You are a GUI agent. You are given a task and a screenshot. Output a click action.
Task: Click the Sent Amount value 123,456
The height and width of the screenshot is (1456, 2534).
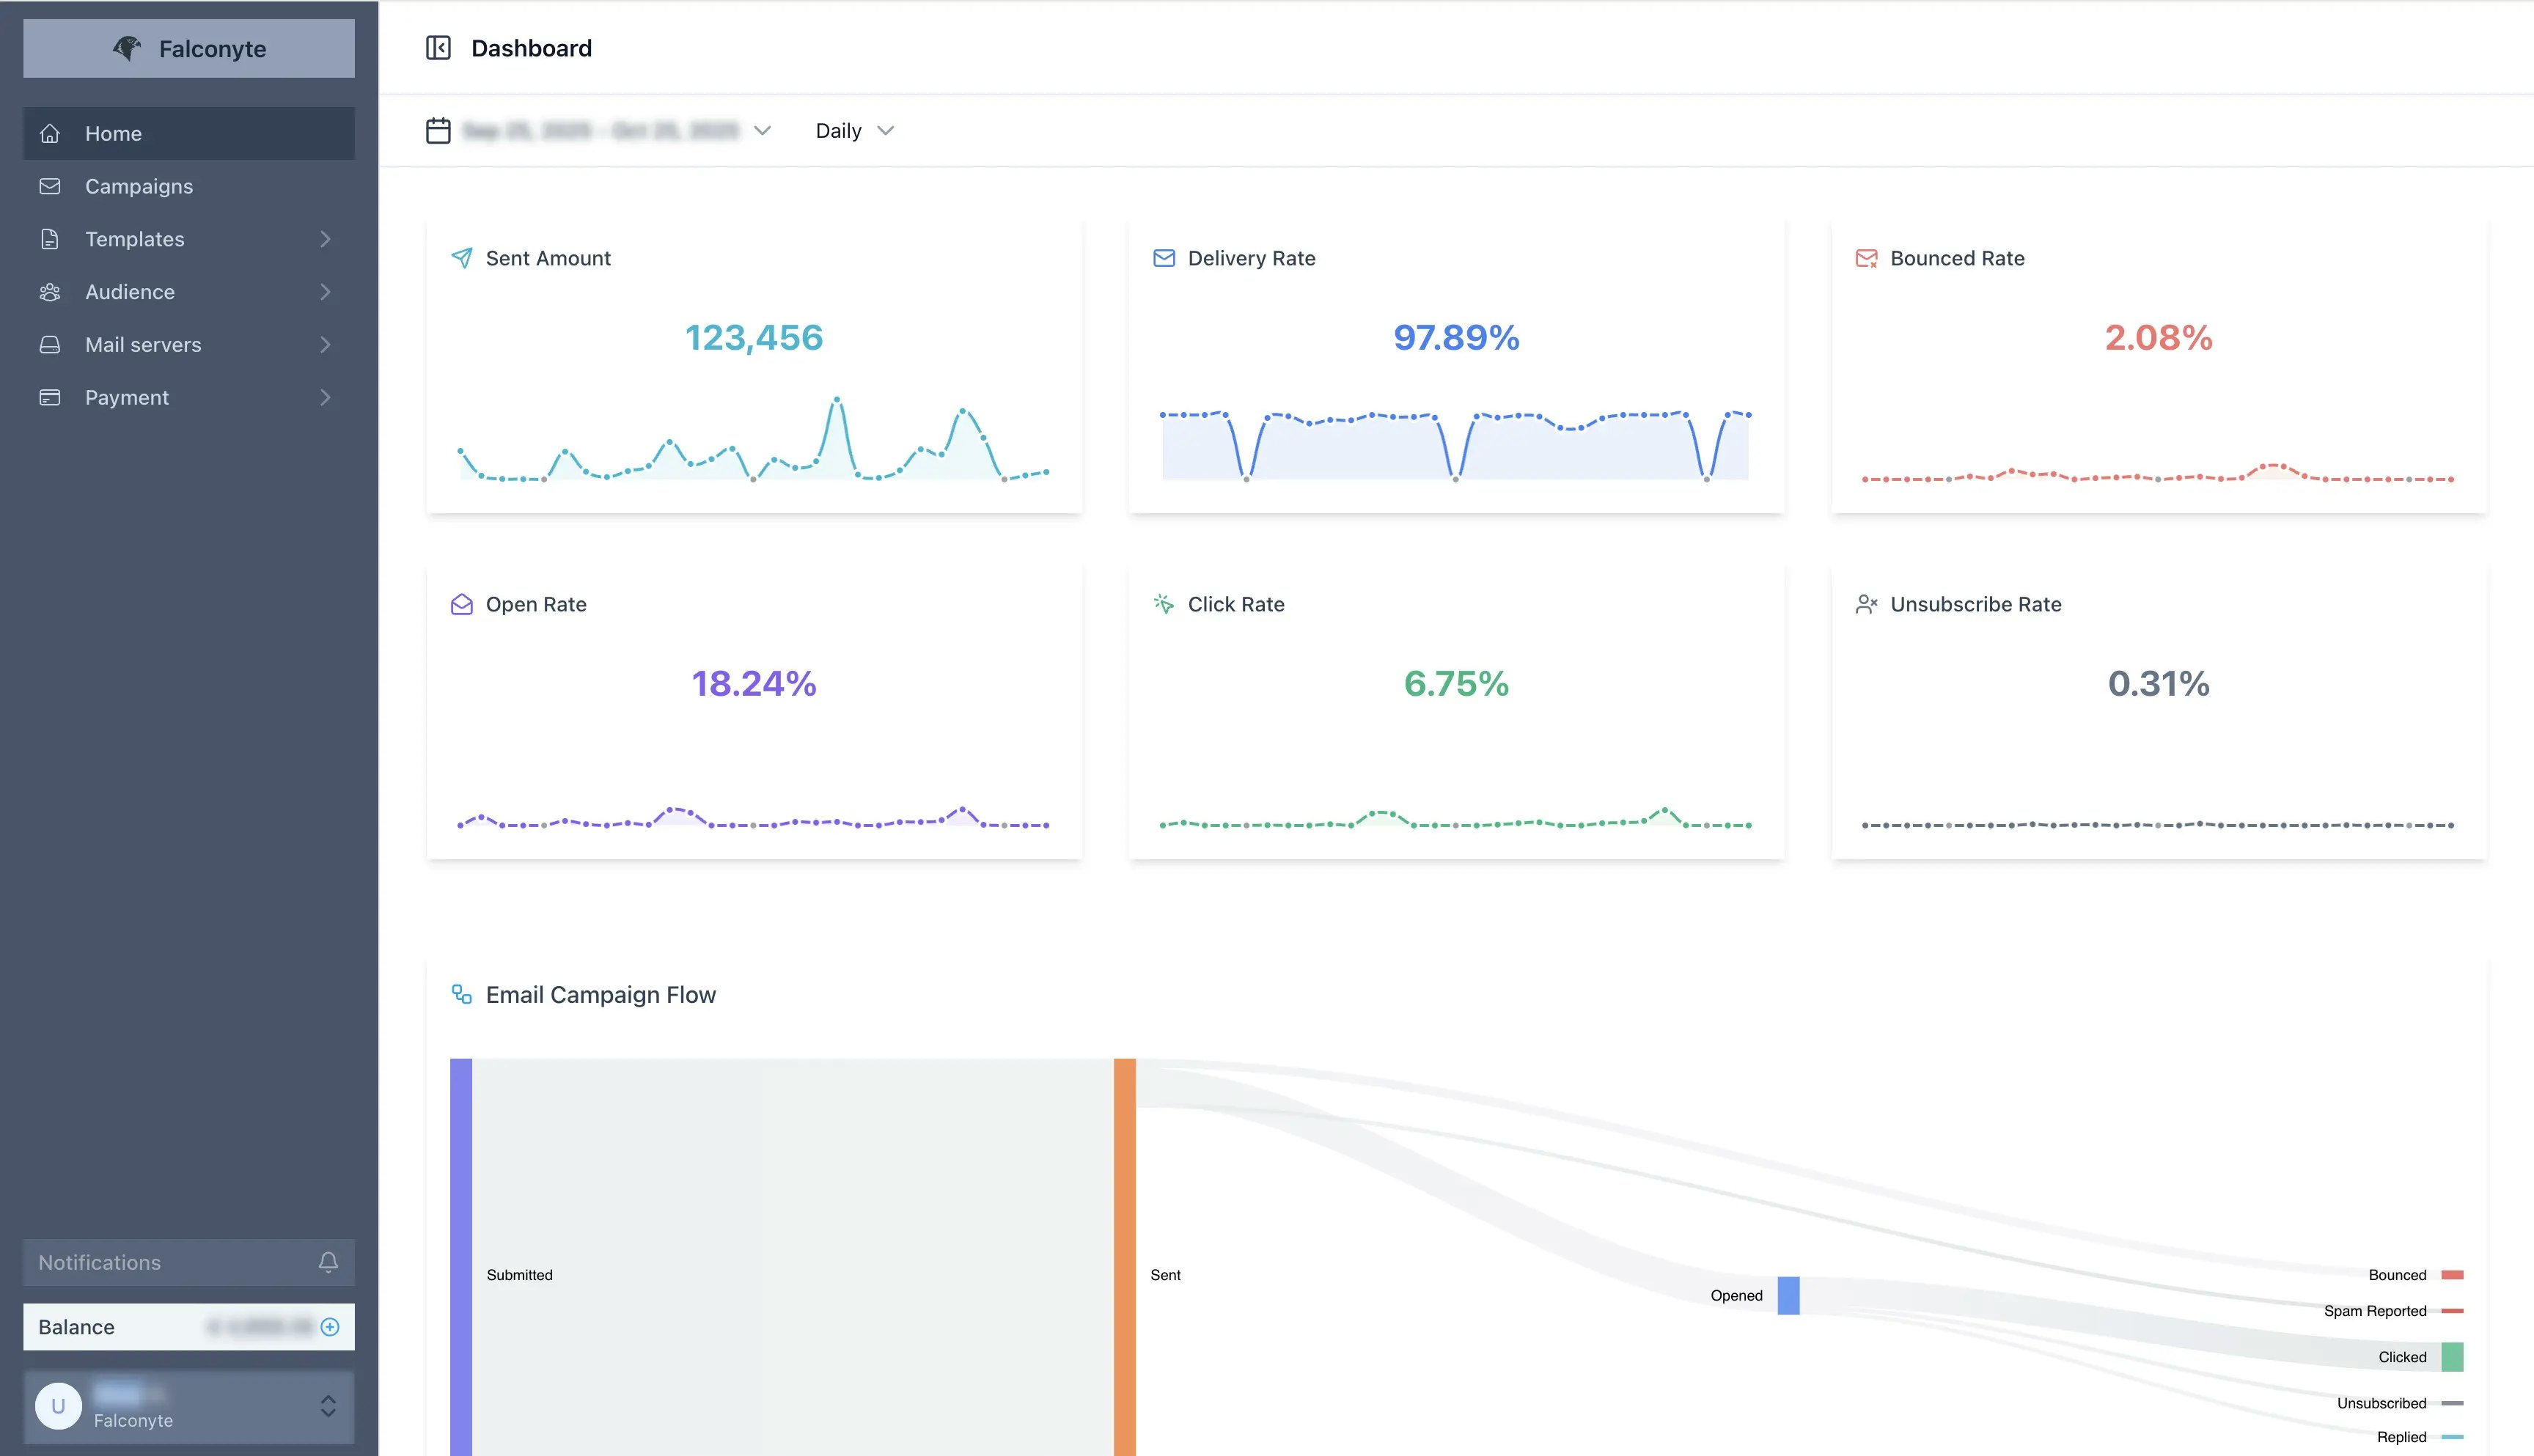754,338
